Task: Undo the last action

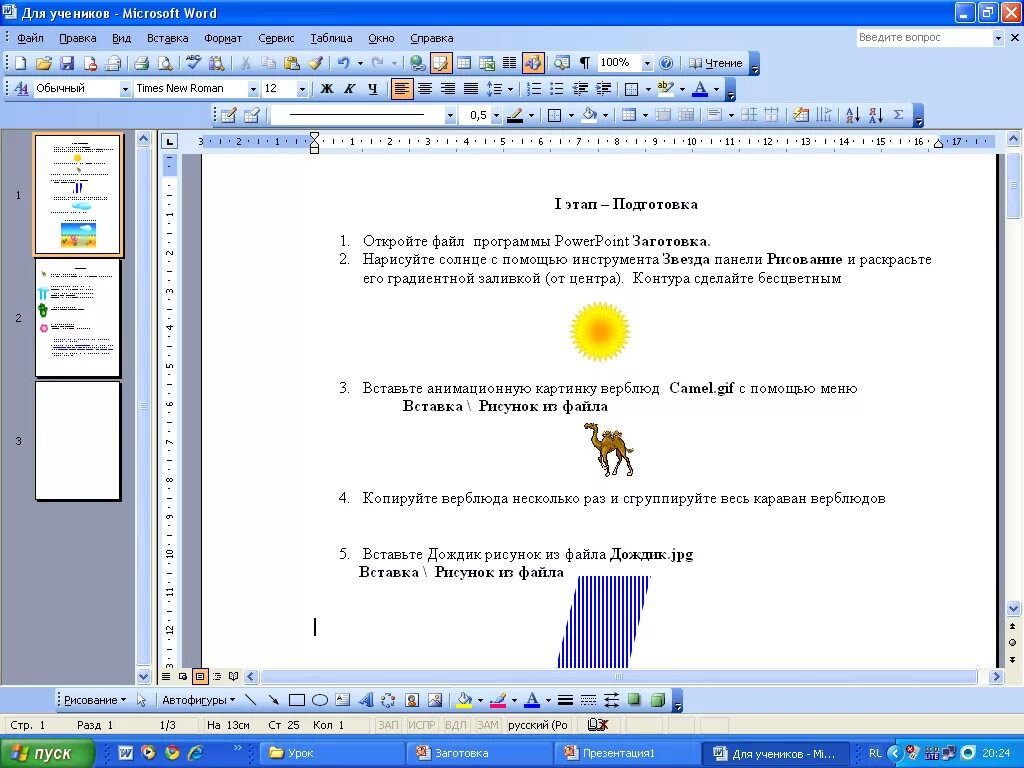Action: (344, 63)
